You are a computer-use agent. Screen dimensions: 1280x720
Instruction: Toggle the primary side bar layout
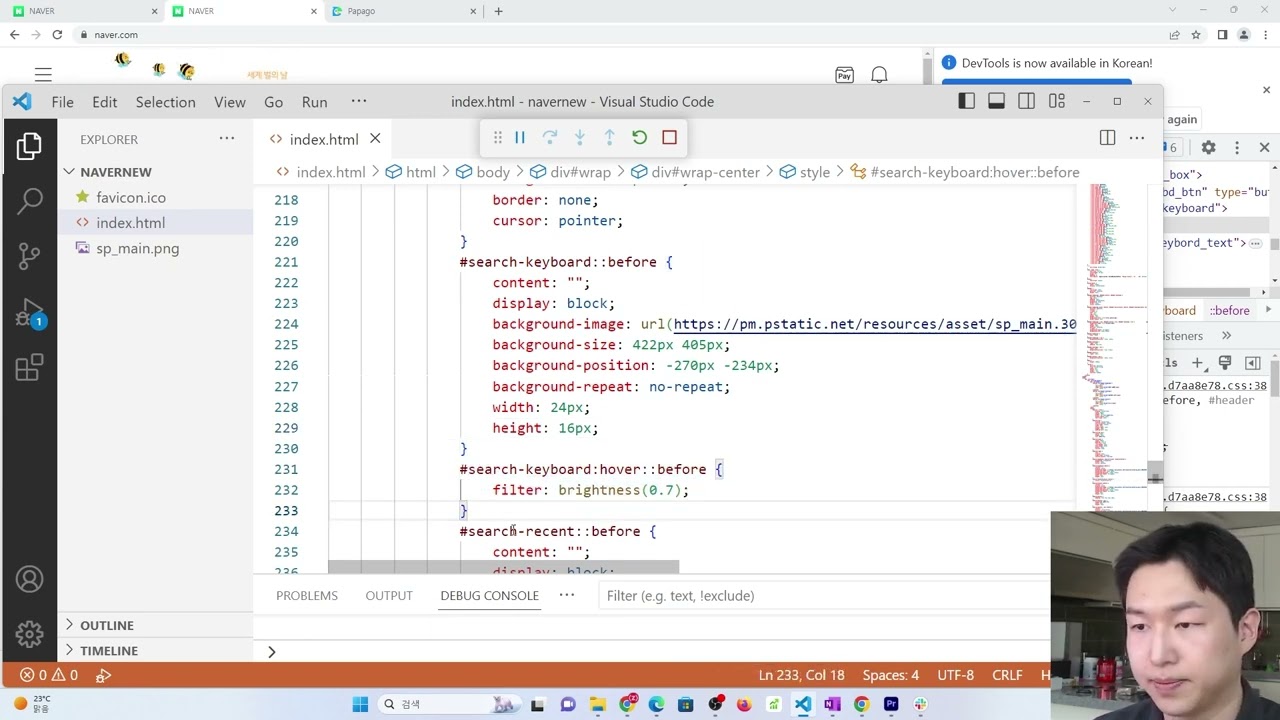[966, 101]
